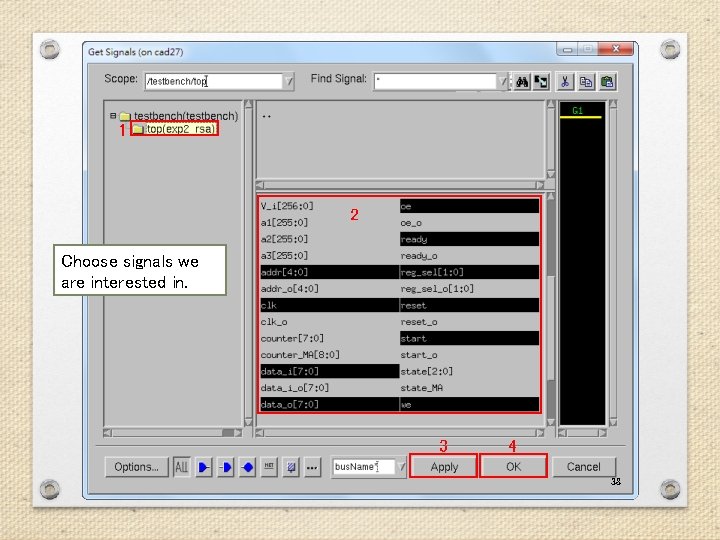Click into the busName text field
The image size is (720, 540).
[364, 467]
